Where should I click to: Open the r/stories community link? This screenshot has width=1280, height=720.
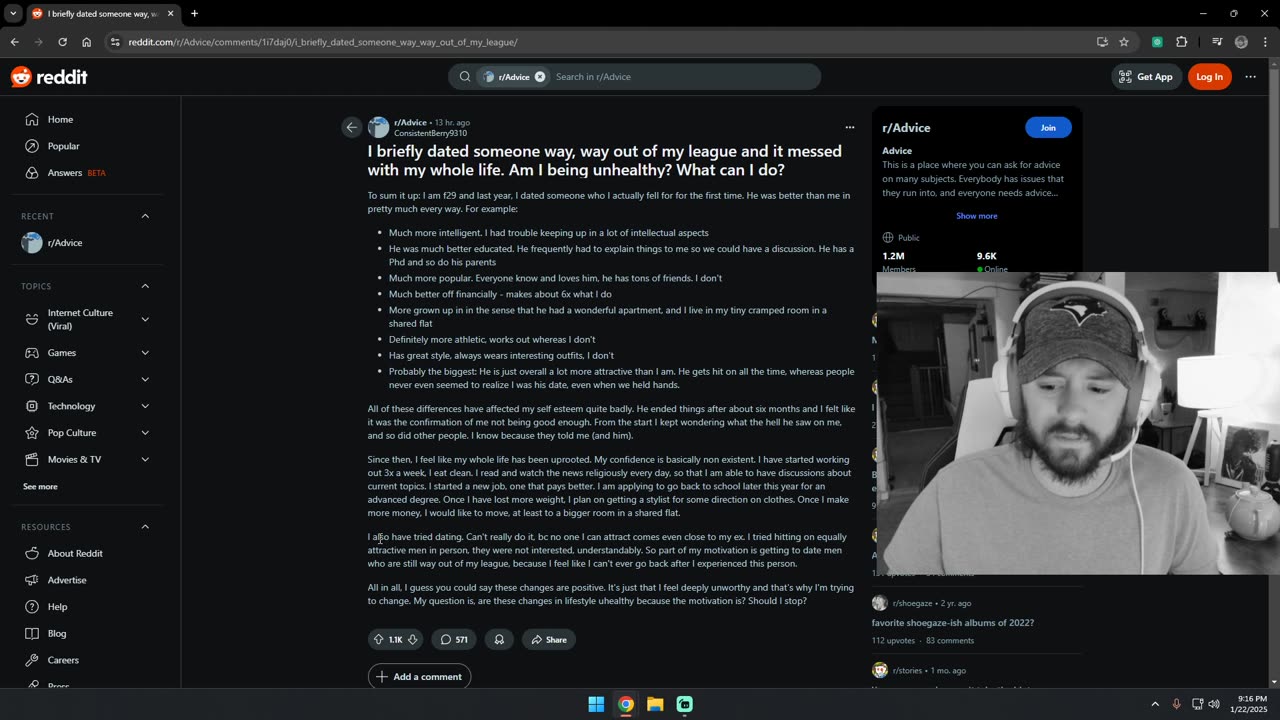click(x=909, y=670)
